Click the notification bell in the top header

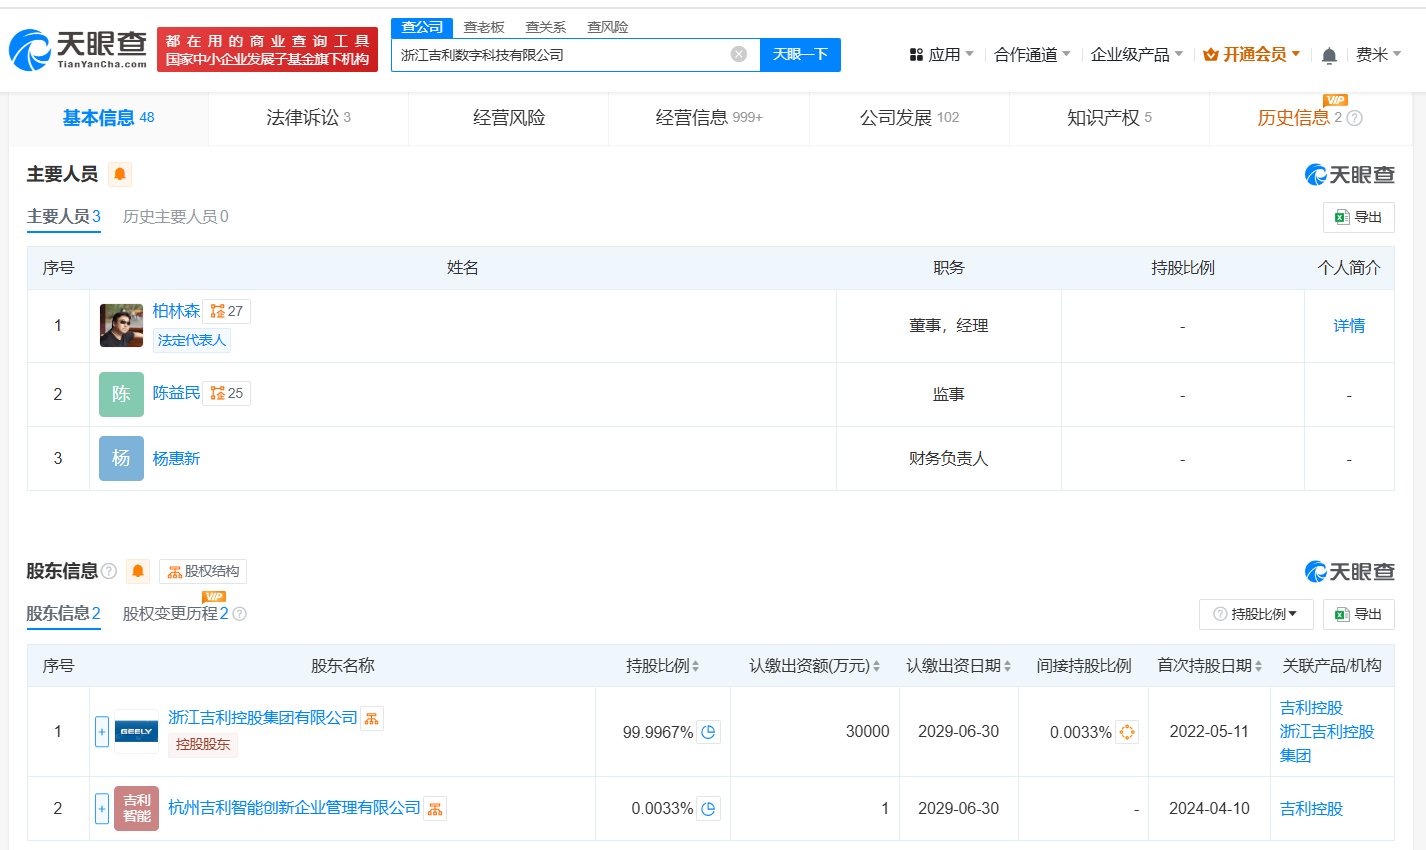click(x=1328, y=56)
